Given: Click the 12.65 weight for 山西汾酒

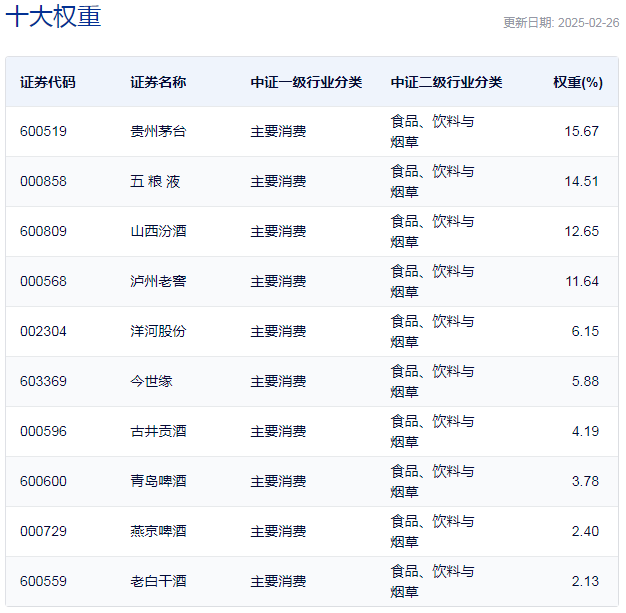Looking at the screenshot, I should click(581, 231).
